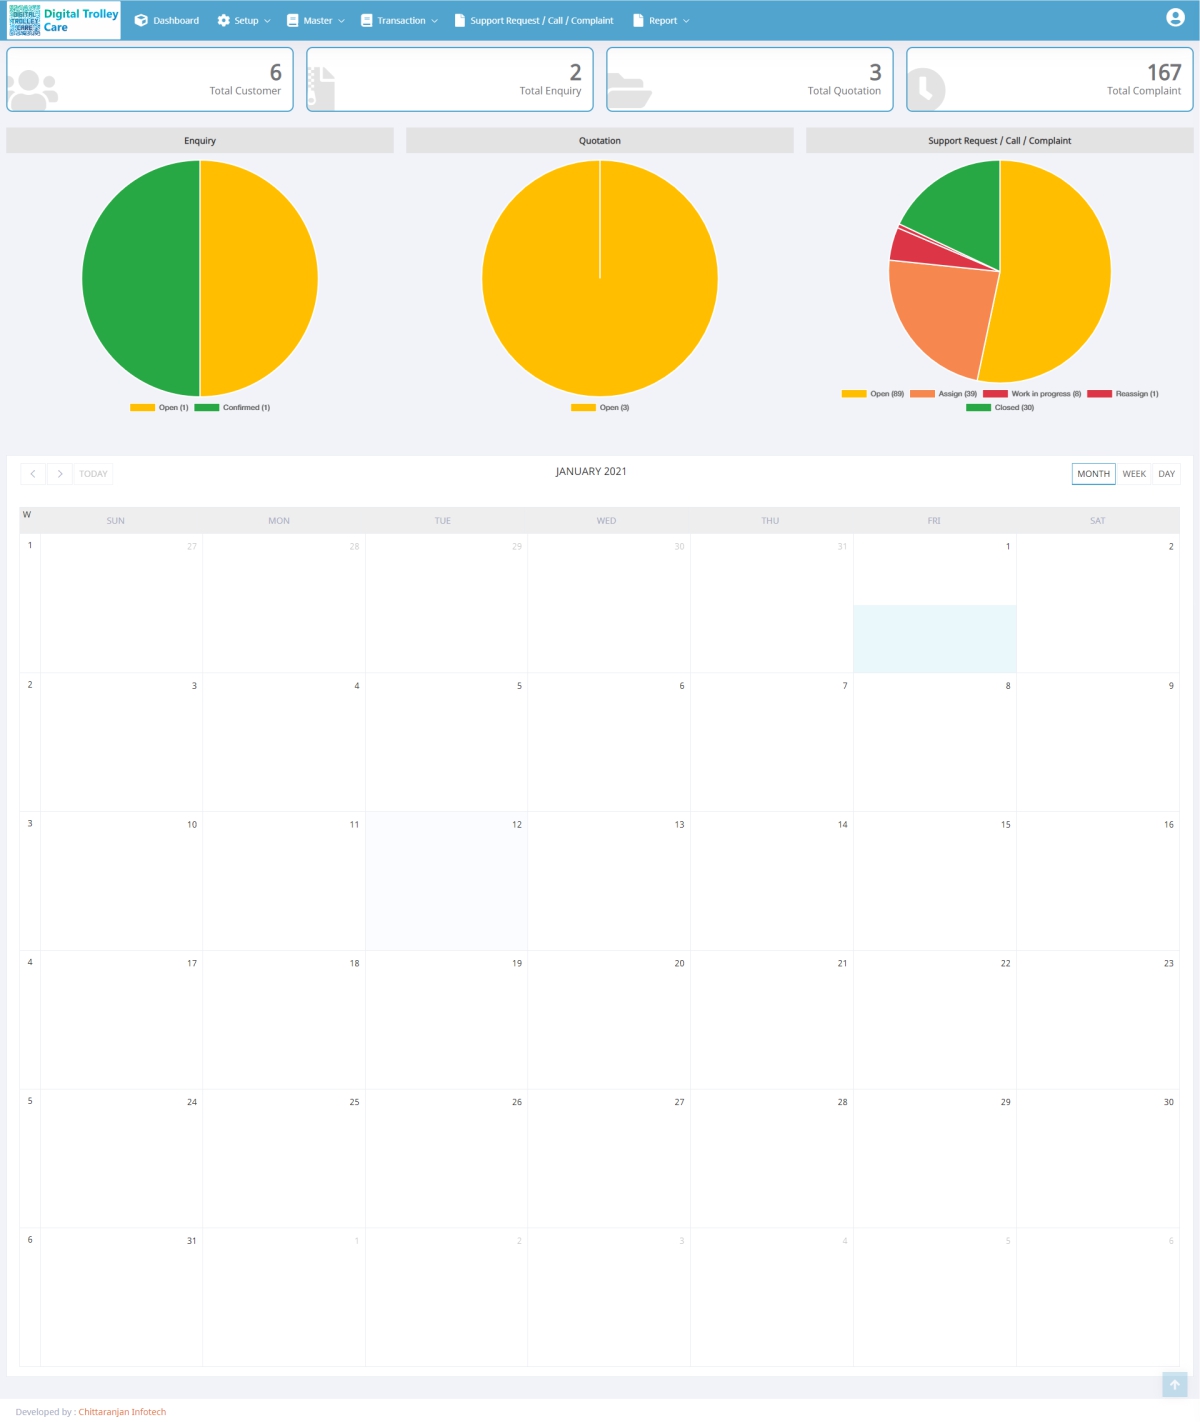Click the TODAY calendar button

(93, 474)
